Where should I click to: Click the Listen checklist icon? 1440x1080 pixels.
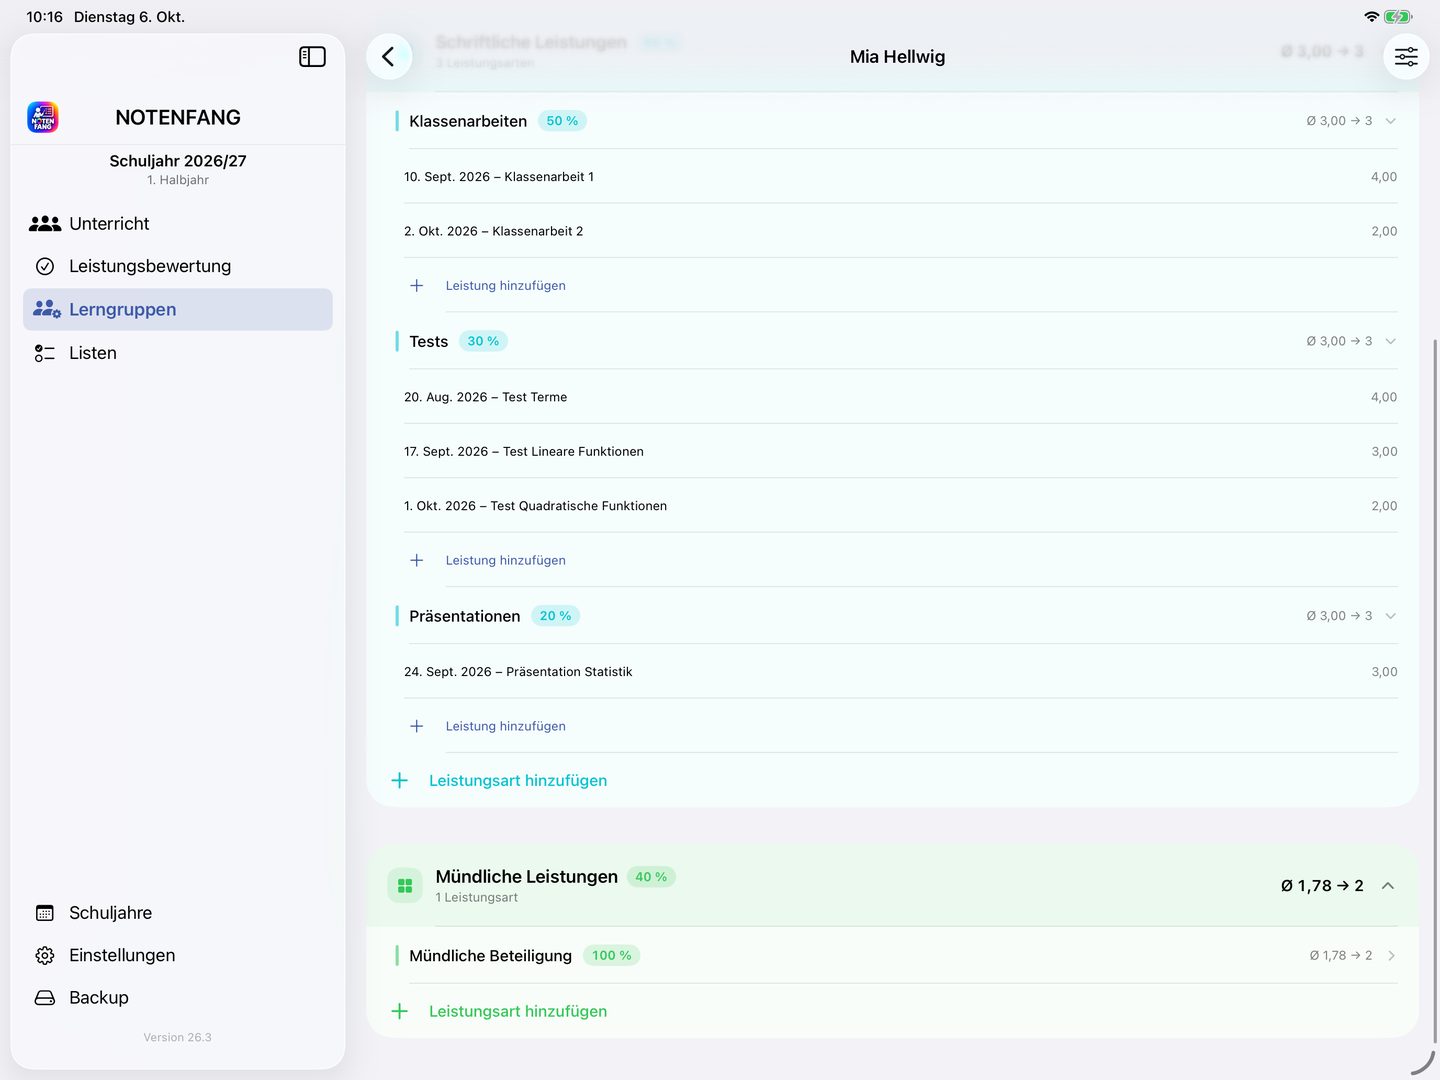45,353
